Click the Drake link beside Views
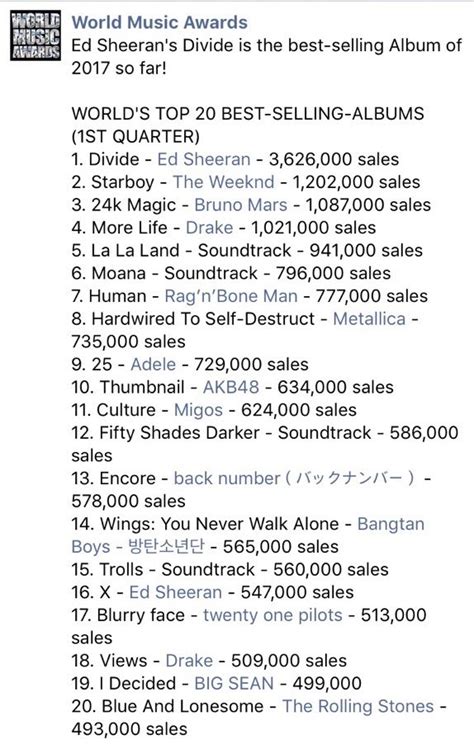The height and width of the screenshot is (749, 474). tap(189, 661)
